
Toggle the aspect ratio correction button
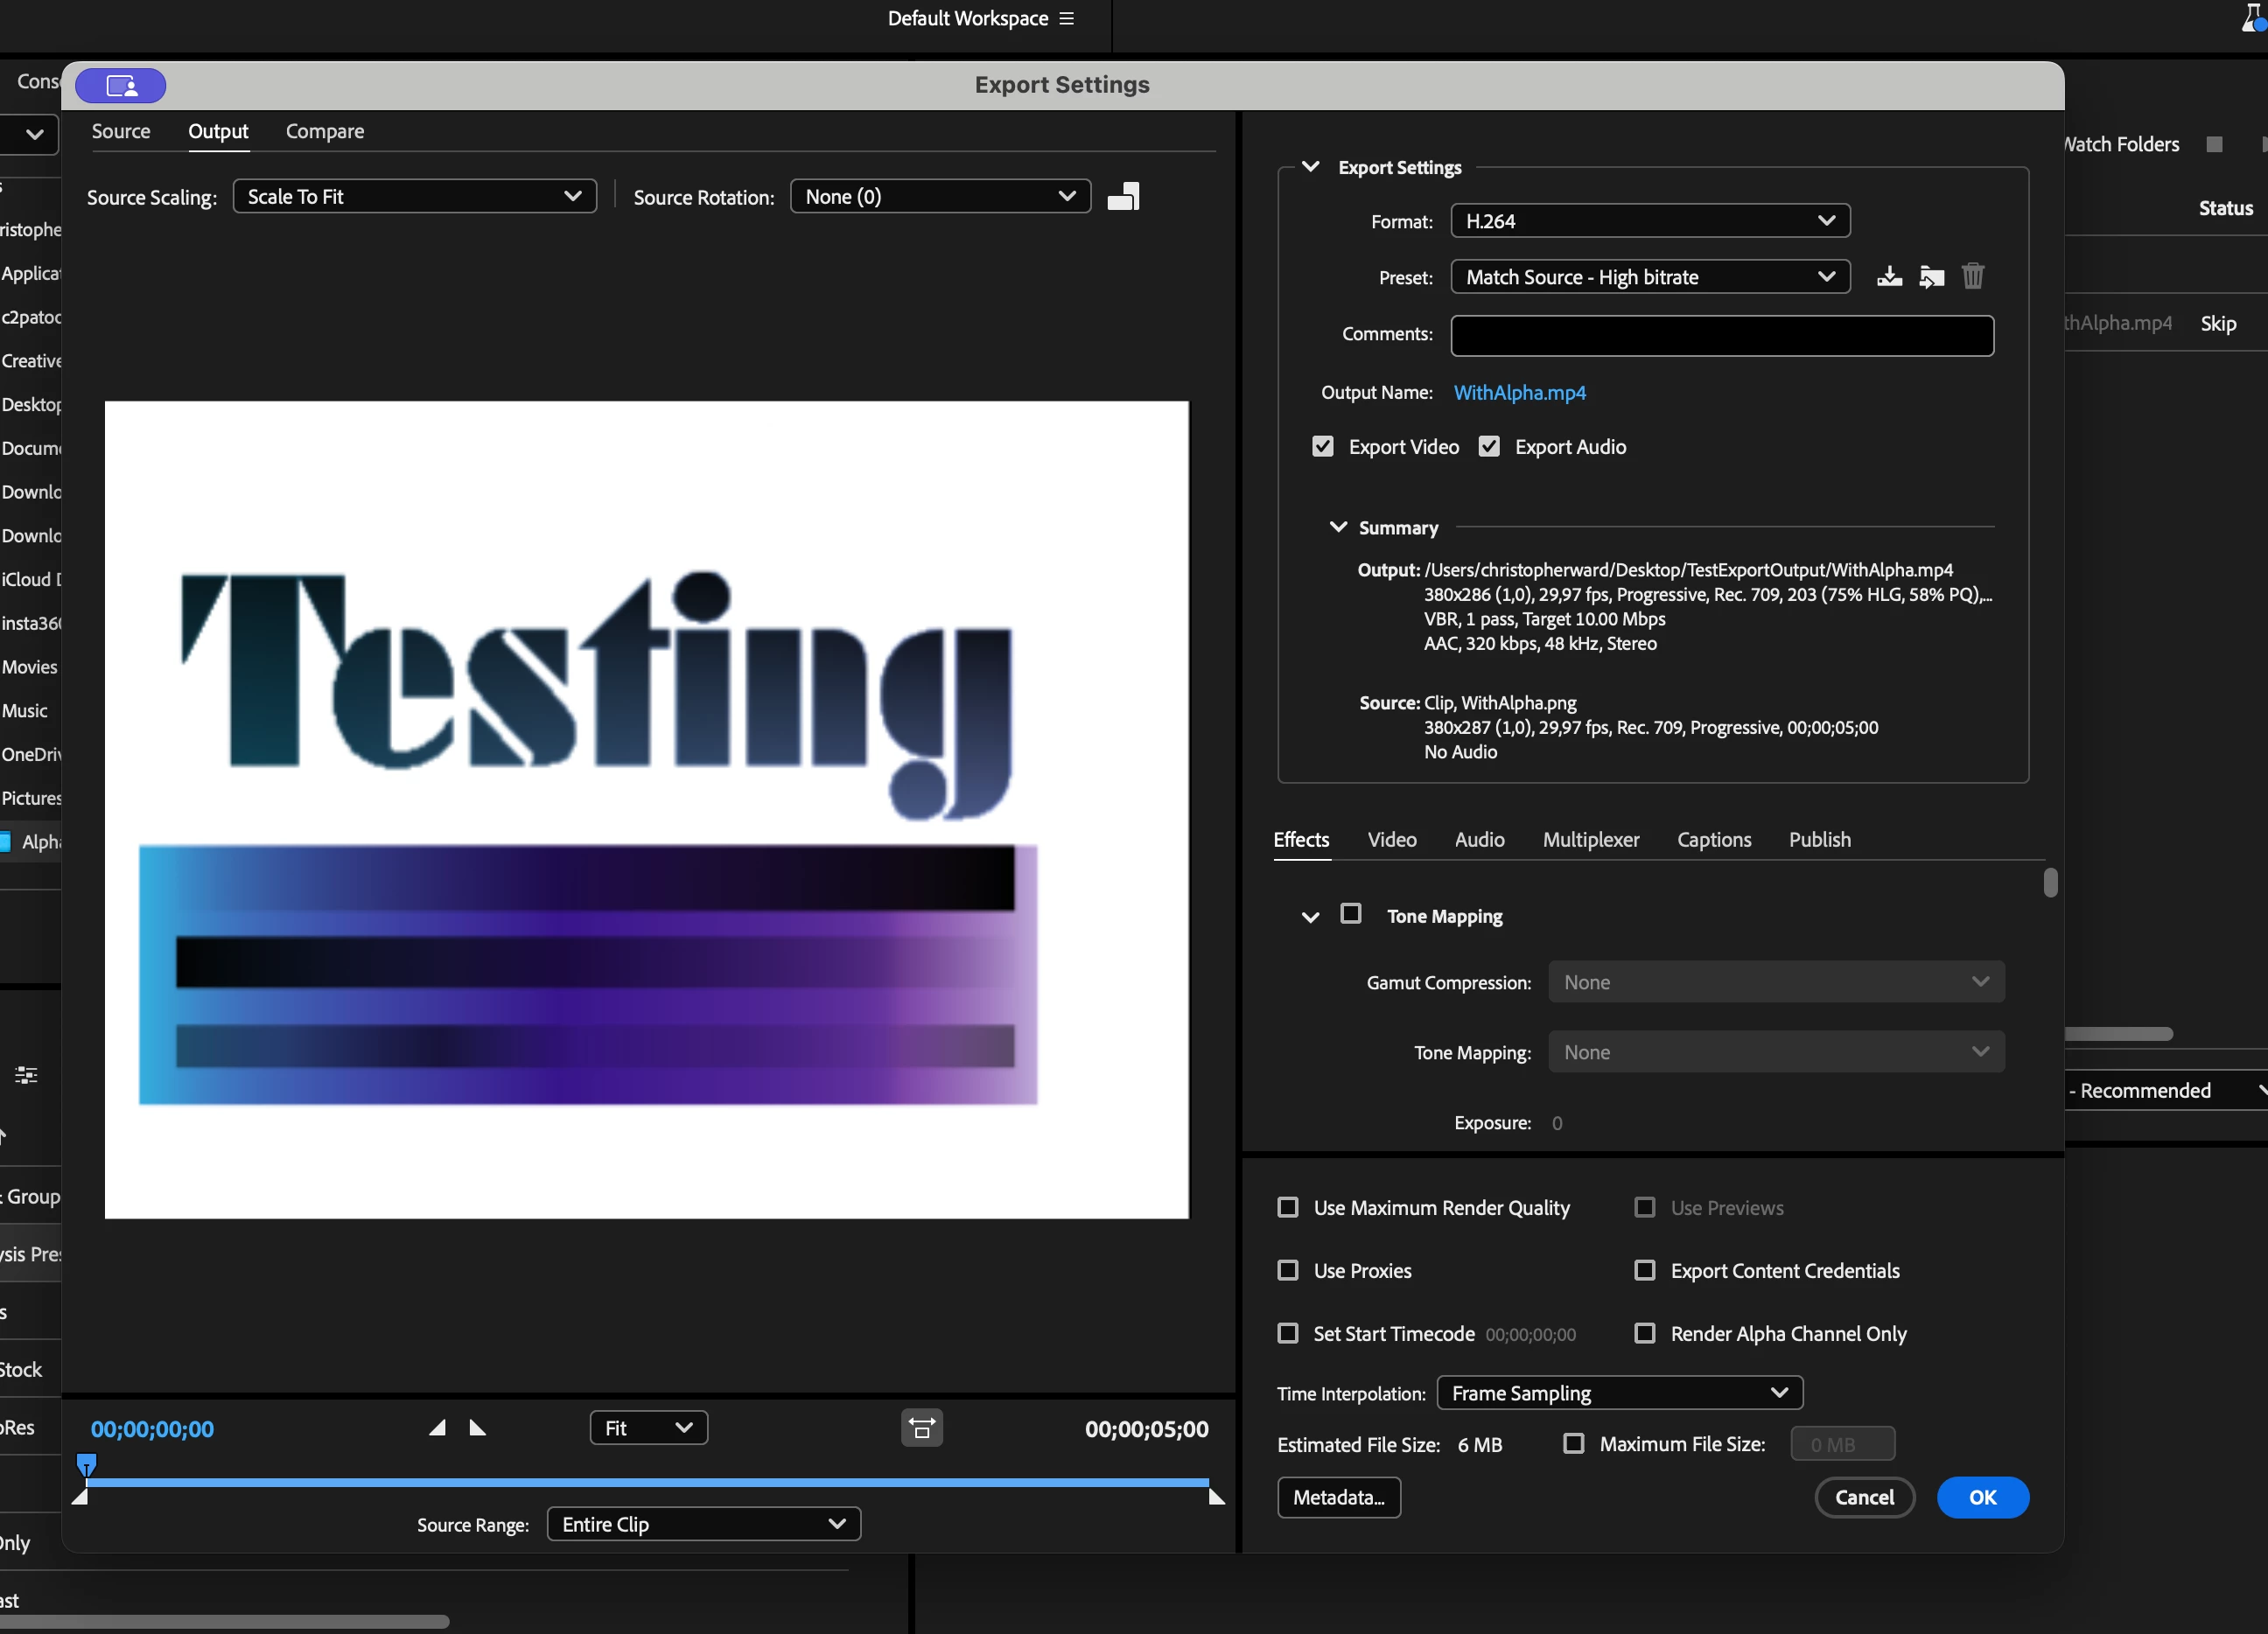point(921,1428)
